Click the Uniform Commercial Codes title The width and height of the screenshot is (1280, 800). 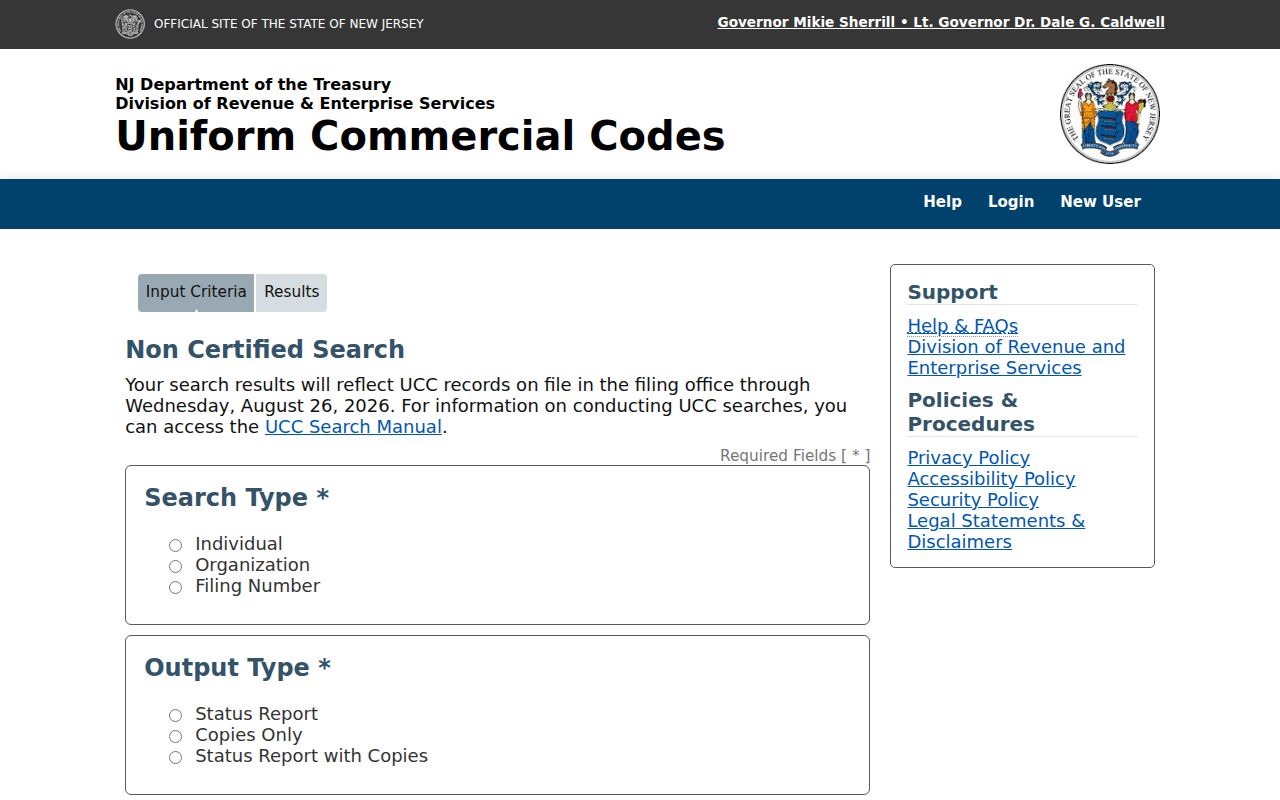[420, 136]
